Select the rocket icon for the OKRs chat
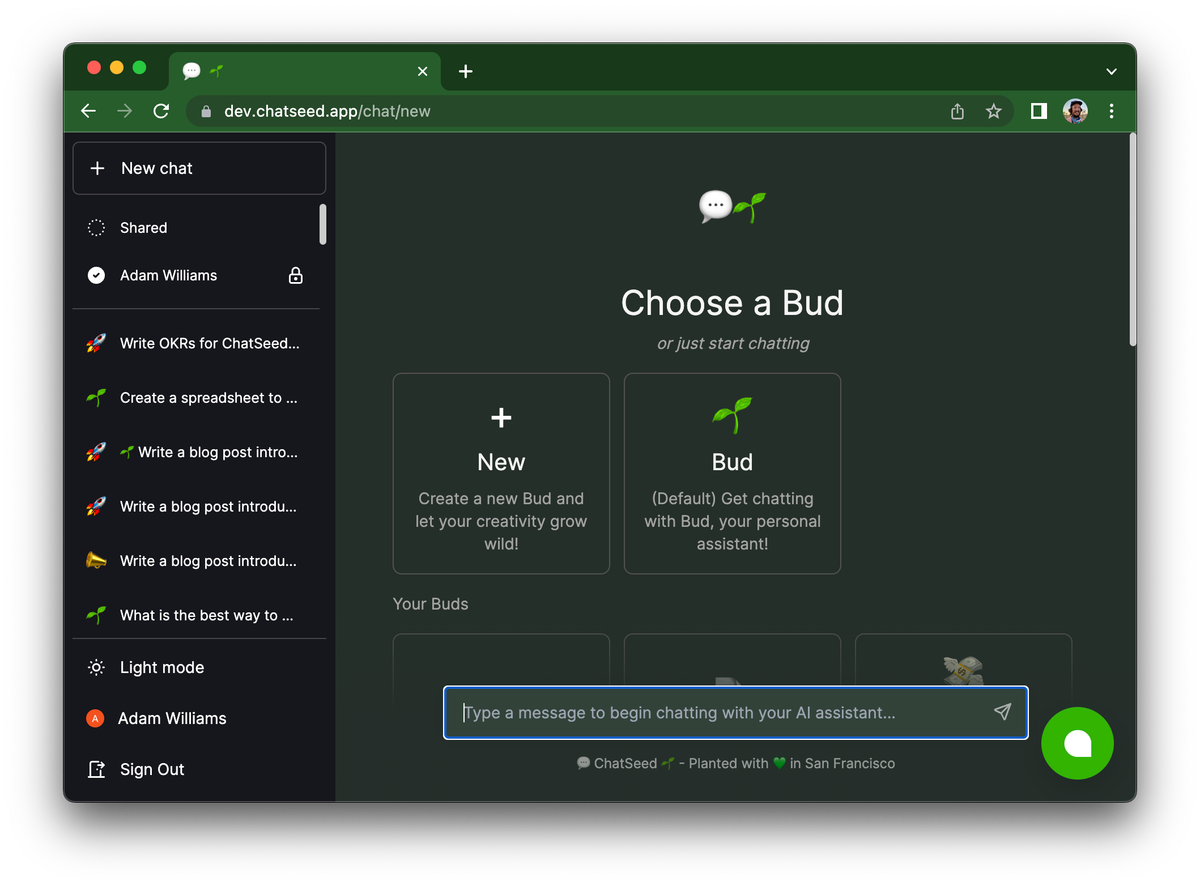 pos(96,343)
